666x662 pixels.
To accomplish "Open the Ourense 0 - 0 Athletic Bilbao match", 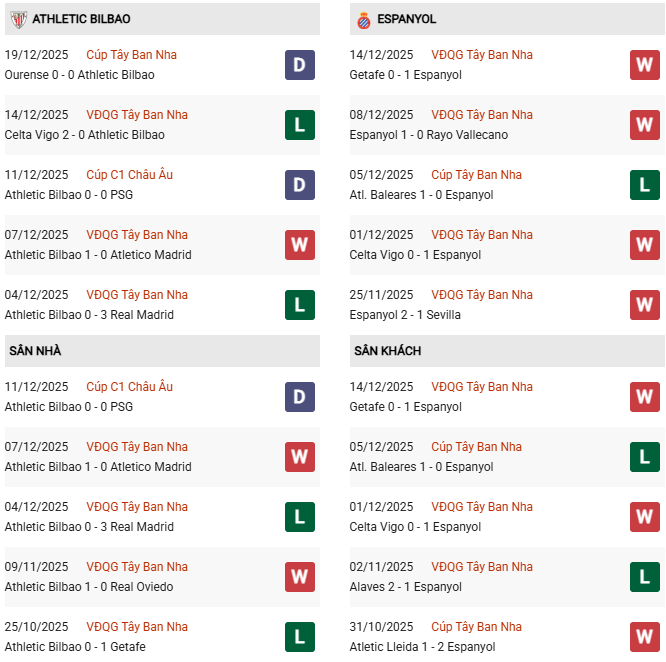I will [79, 75].
